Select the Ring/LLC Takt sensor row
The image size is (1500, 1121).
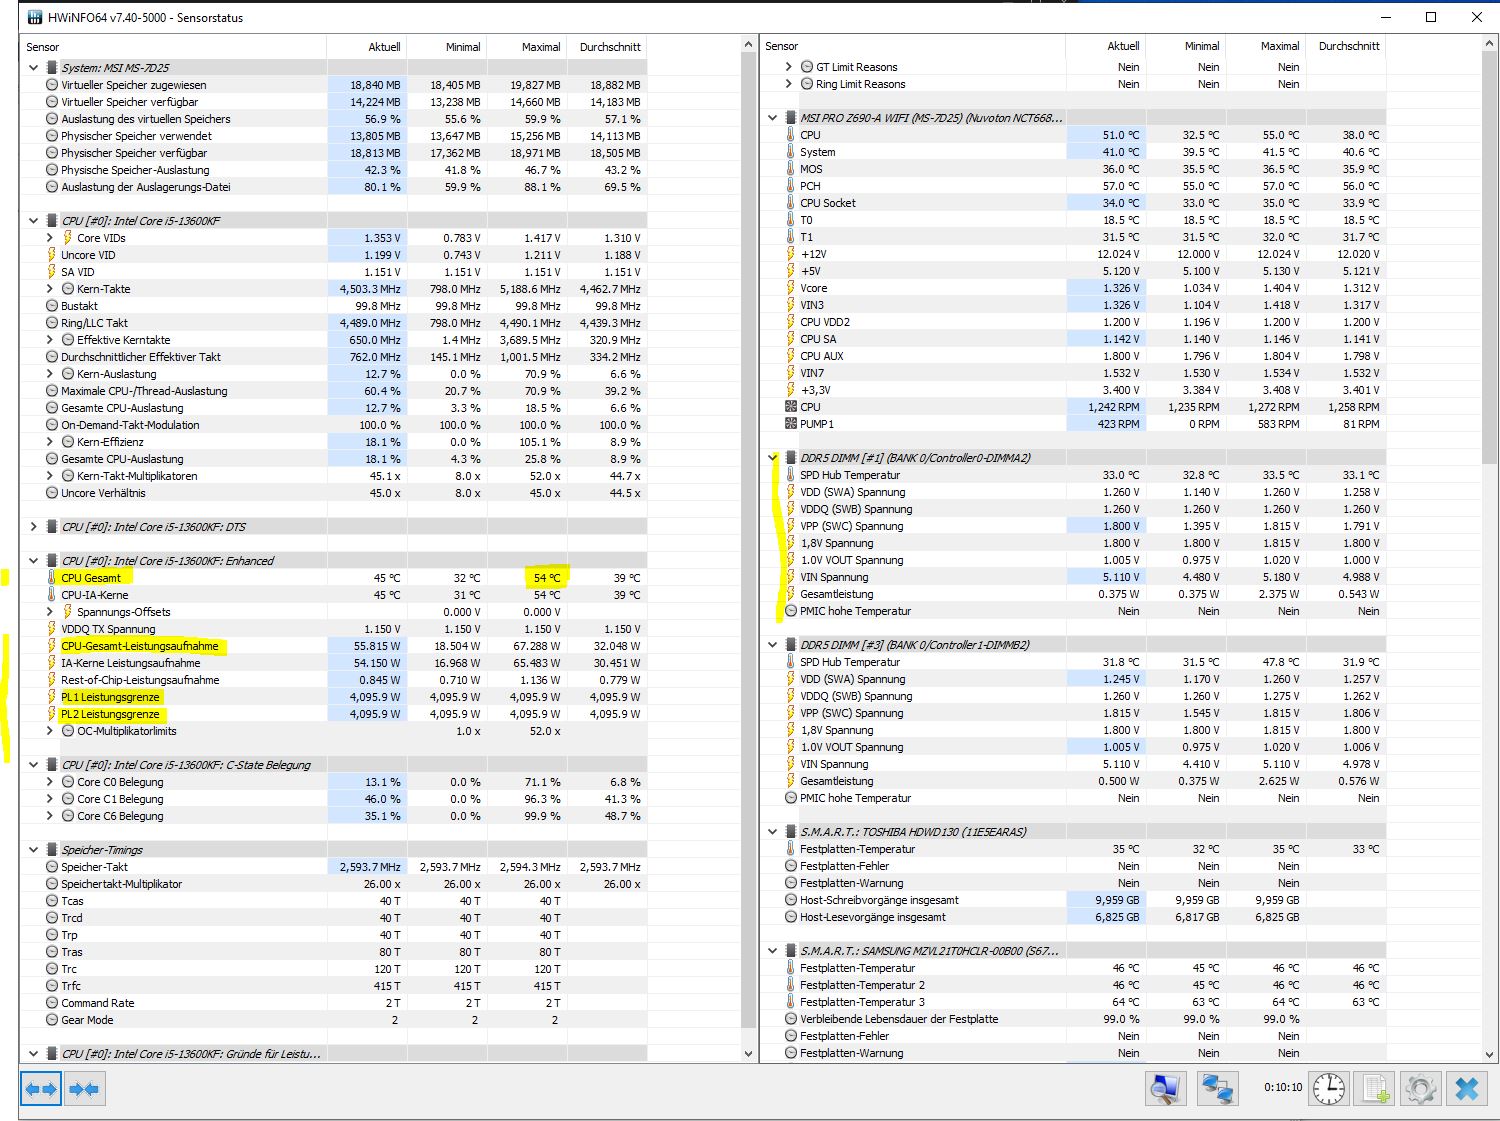334,323
